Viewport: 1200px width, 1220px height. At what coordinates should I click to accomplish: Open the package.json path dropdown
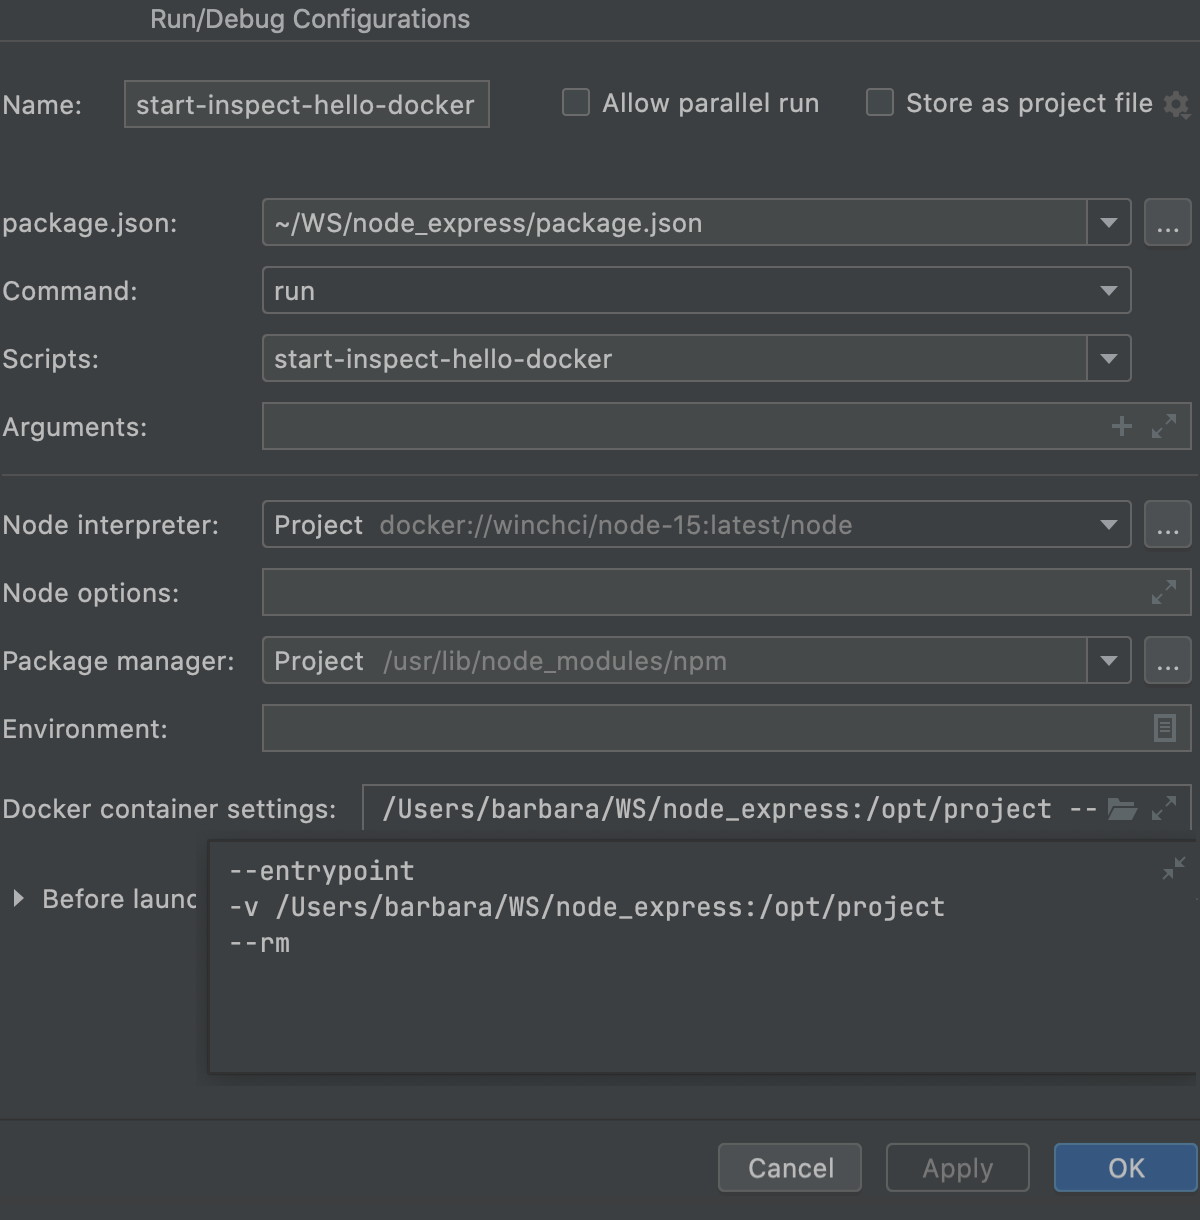[x=1106, y=222]
